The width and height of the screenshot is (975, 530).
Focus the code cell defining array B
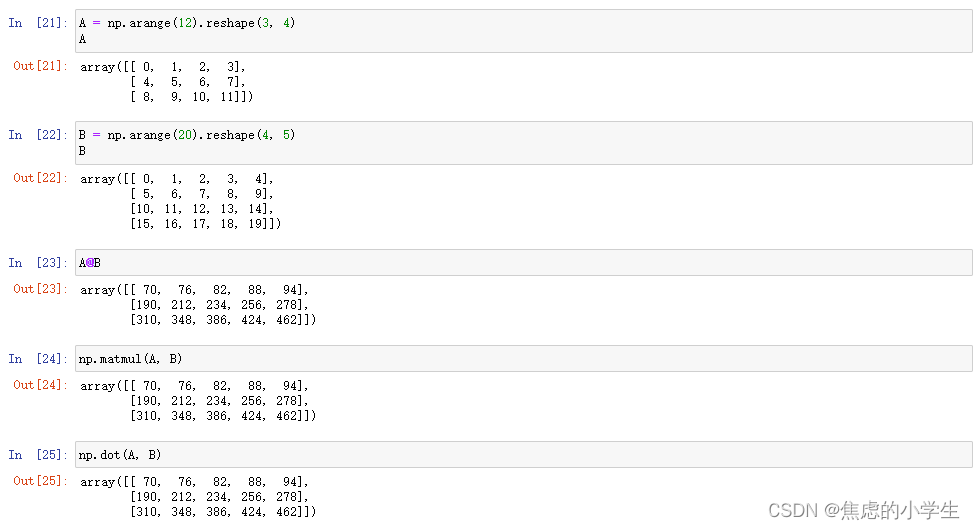522,143
